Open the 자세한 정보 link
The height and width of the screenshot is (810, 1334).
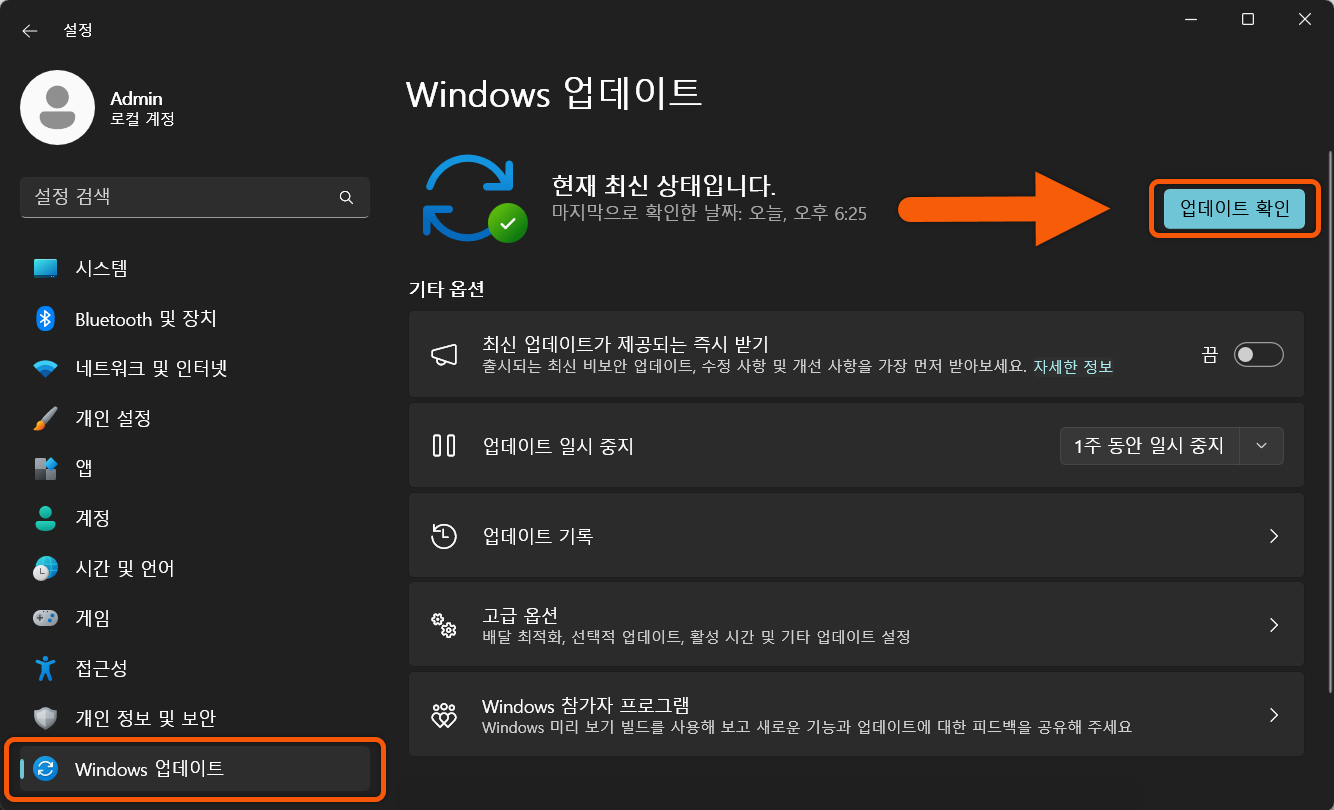point(1073,367)
